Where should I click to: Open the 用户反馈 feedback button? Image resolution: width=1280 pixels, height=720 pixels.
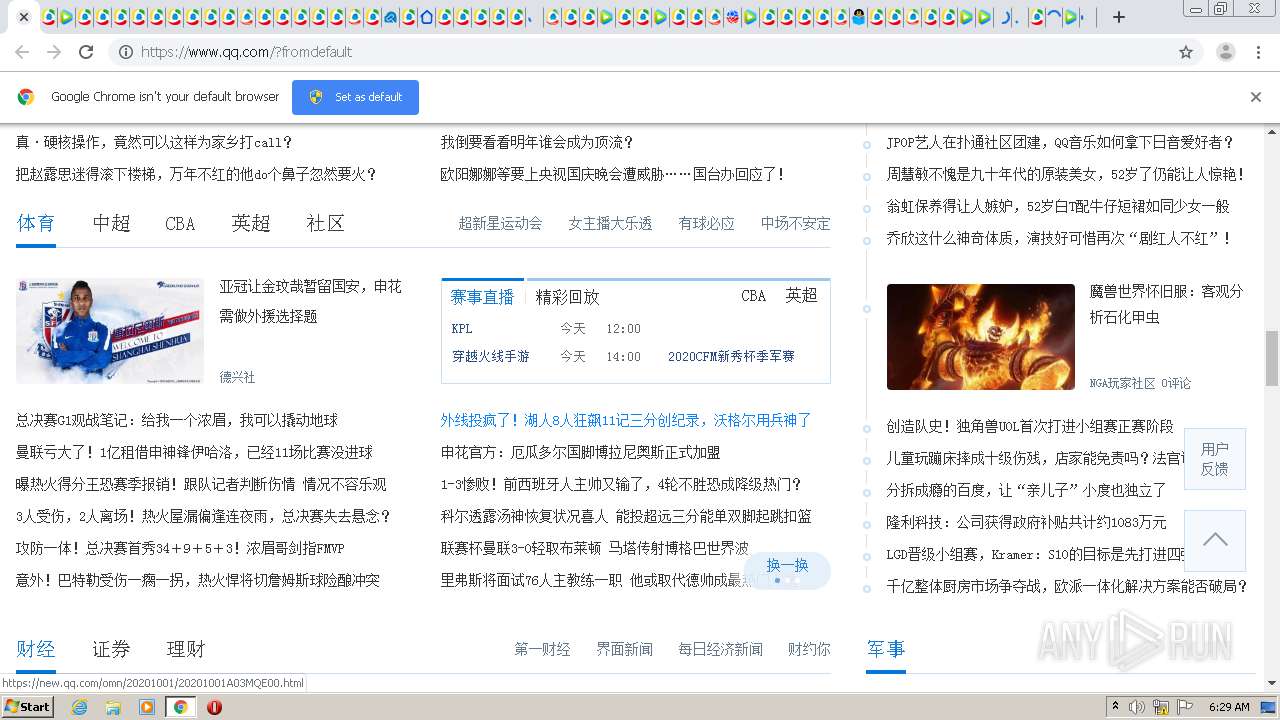click(1215, 459)
